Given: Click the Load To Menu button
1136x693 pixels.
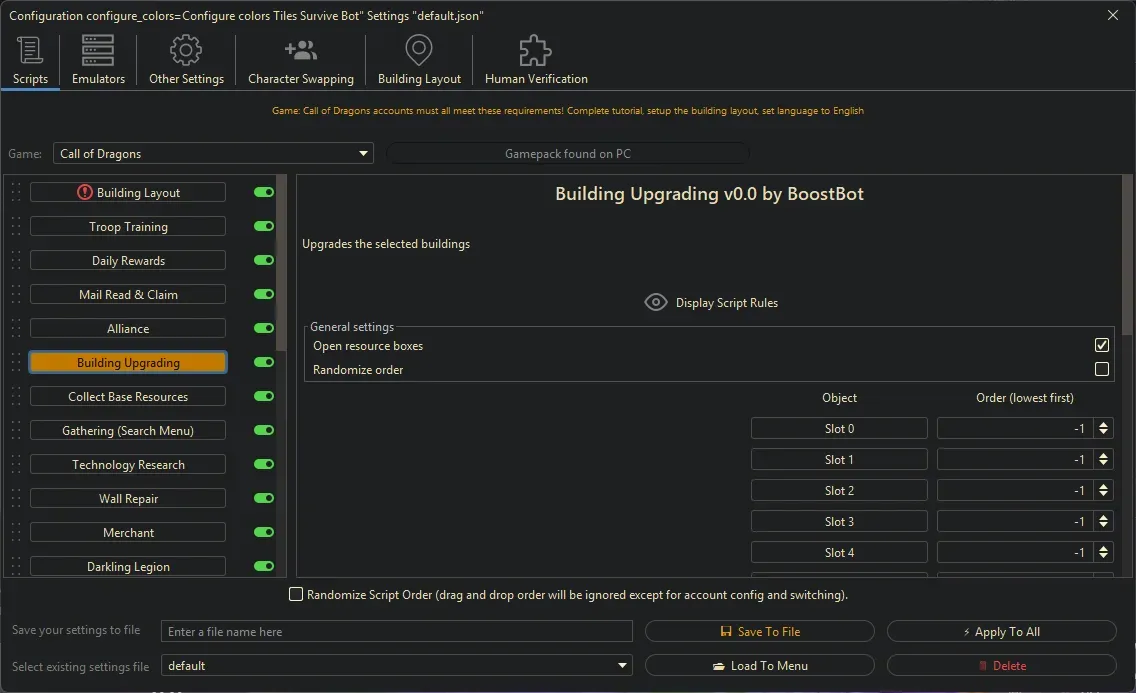Looking at the screenshot, I should coord(760,665).
